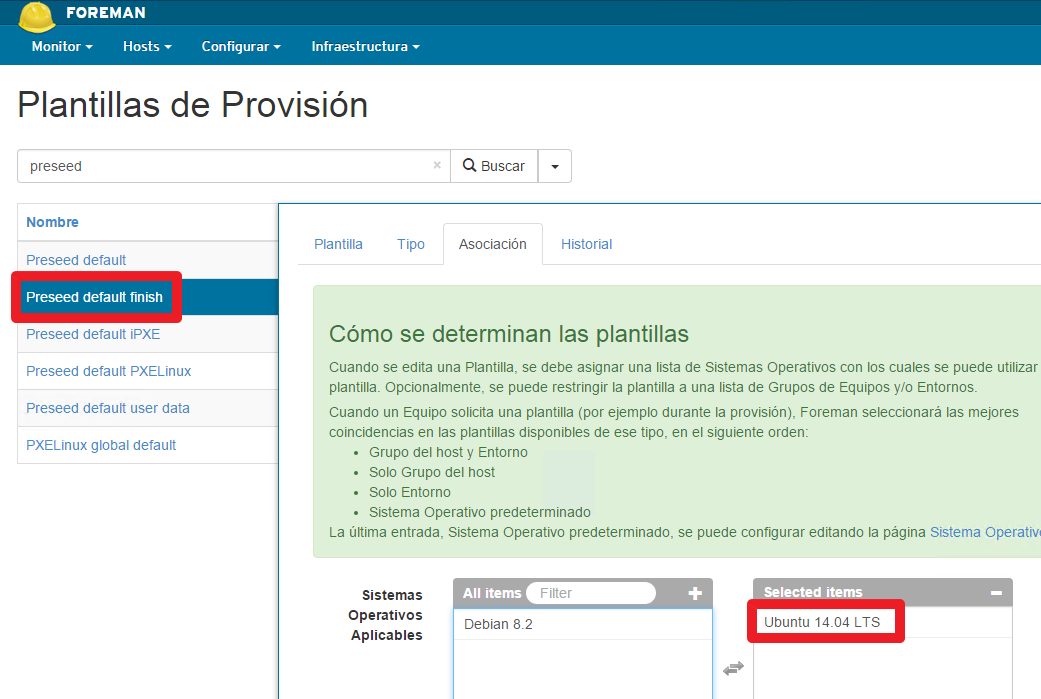This screenshot has height=699, width=1041.
Task: Select the Asociación tab
Action: [x=493, y=244]
